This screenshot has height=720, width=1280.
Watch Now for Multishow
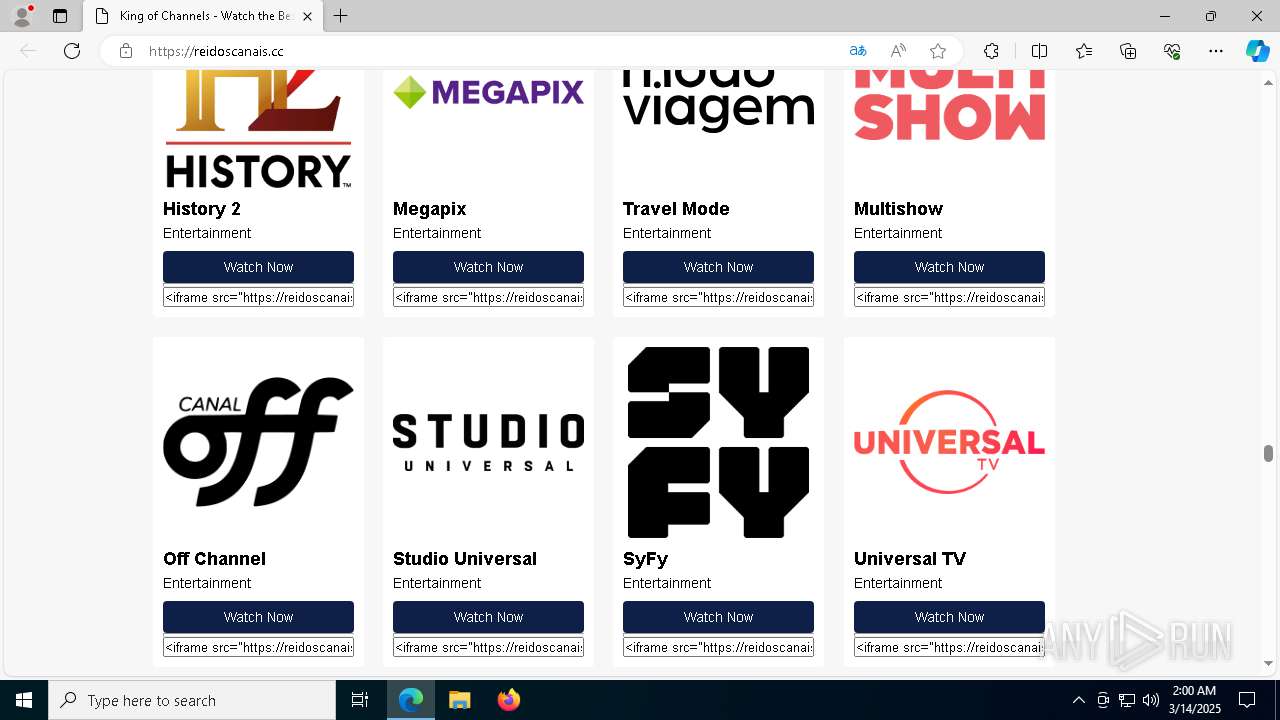coord(949,267)
